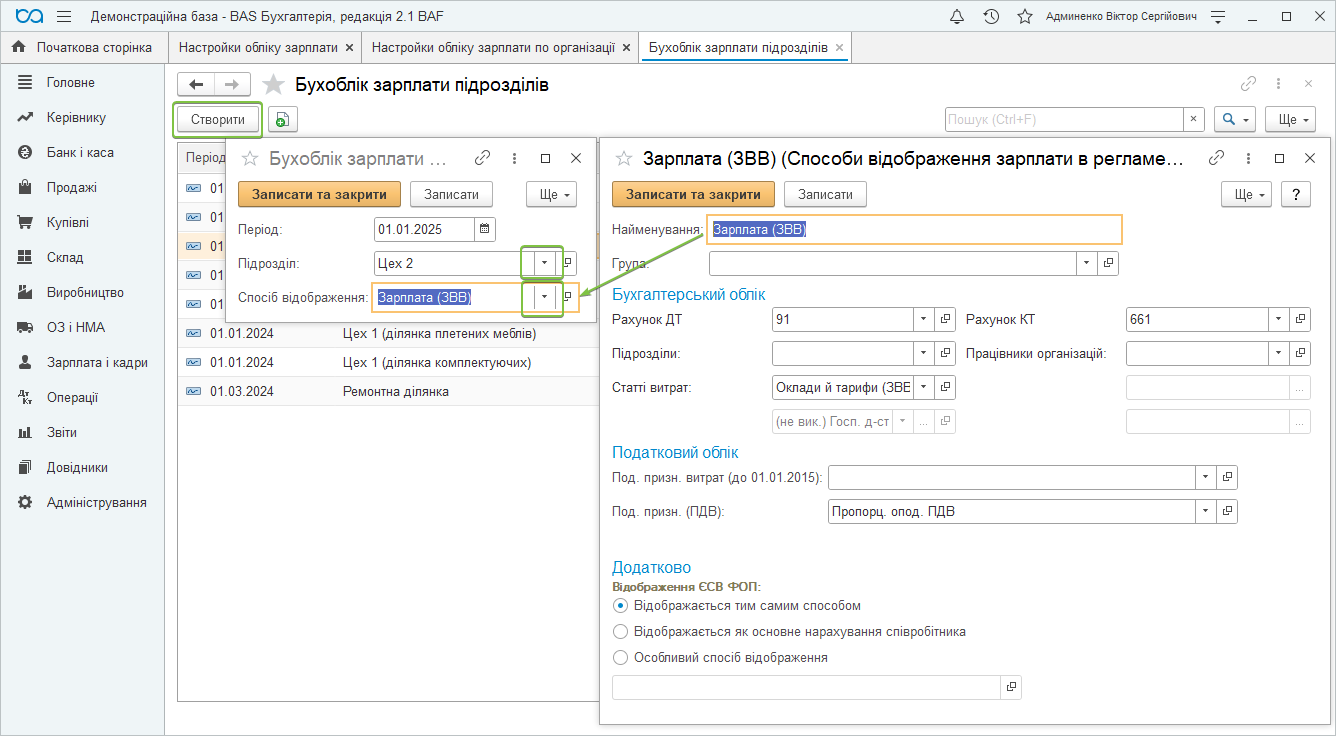Click the question mark help button
1336x736 pixels.
point(1296,194)
